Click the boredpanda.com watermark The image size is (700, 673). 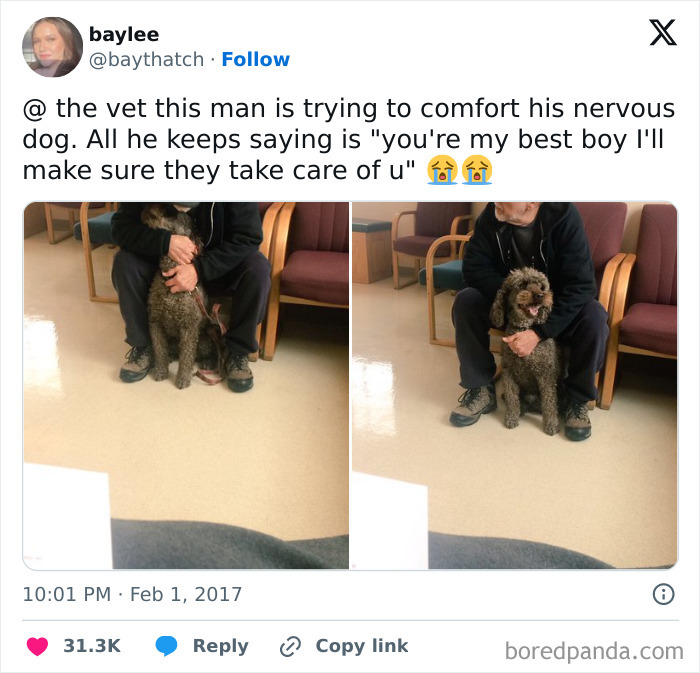pos(594,651)
